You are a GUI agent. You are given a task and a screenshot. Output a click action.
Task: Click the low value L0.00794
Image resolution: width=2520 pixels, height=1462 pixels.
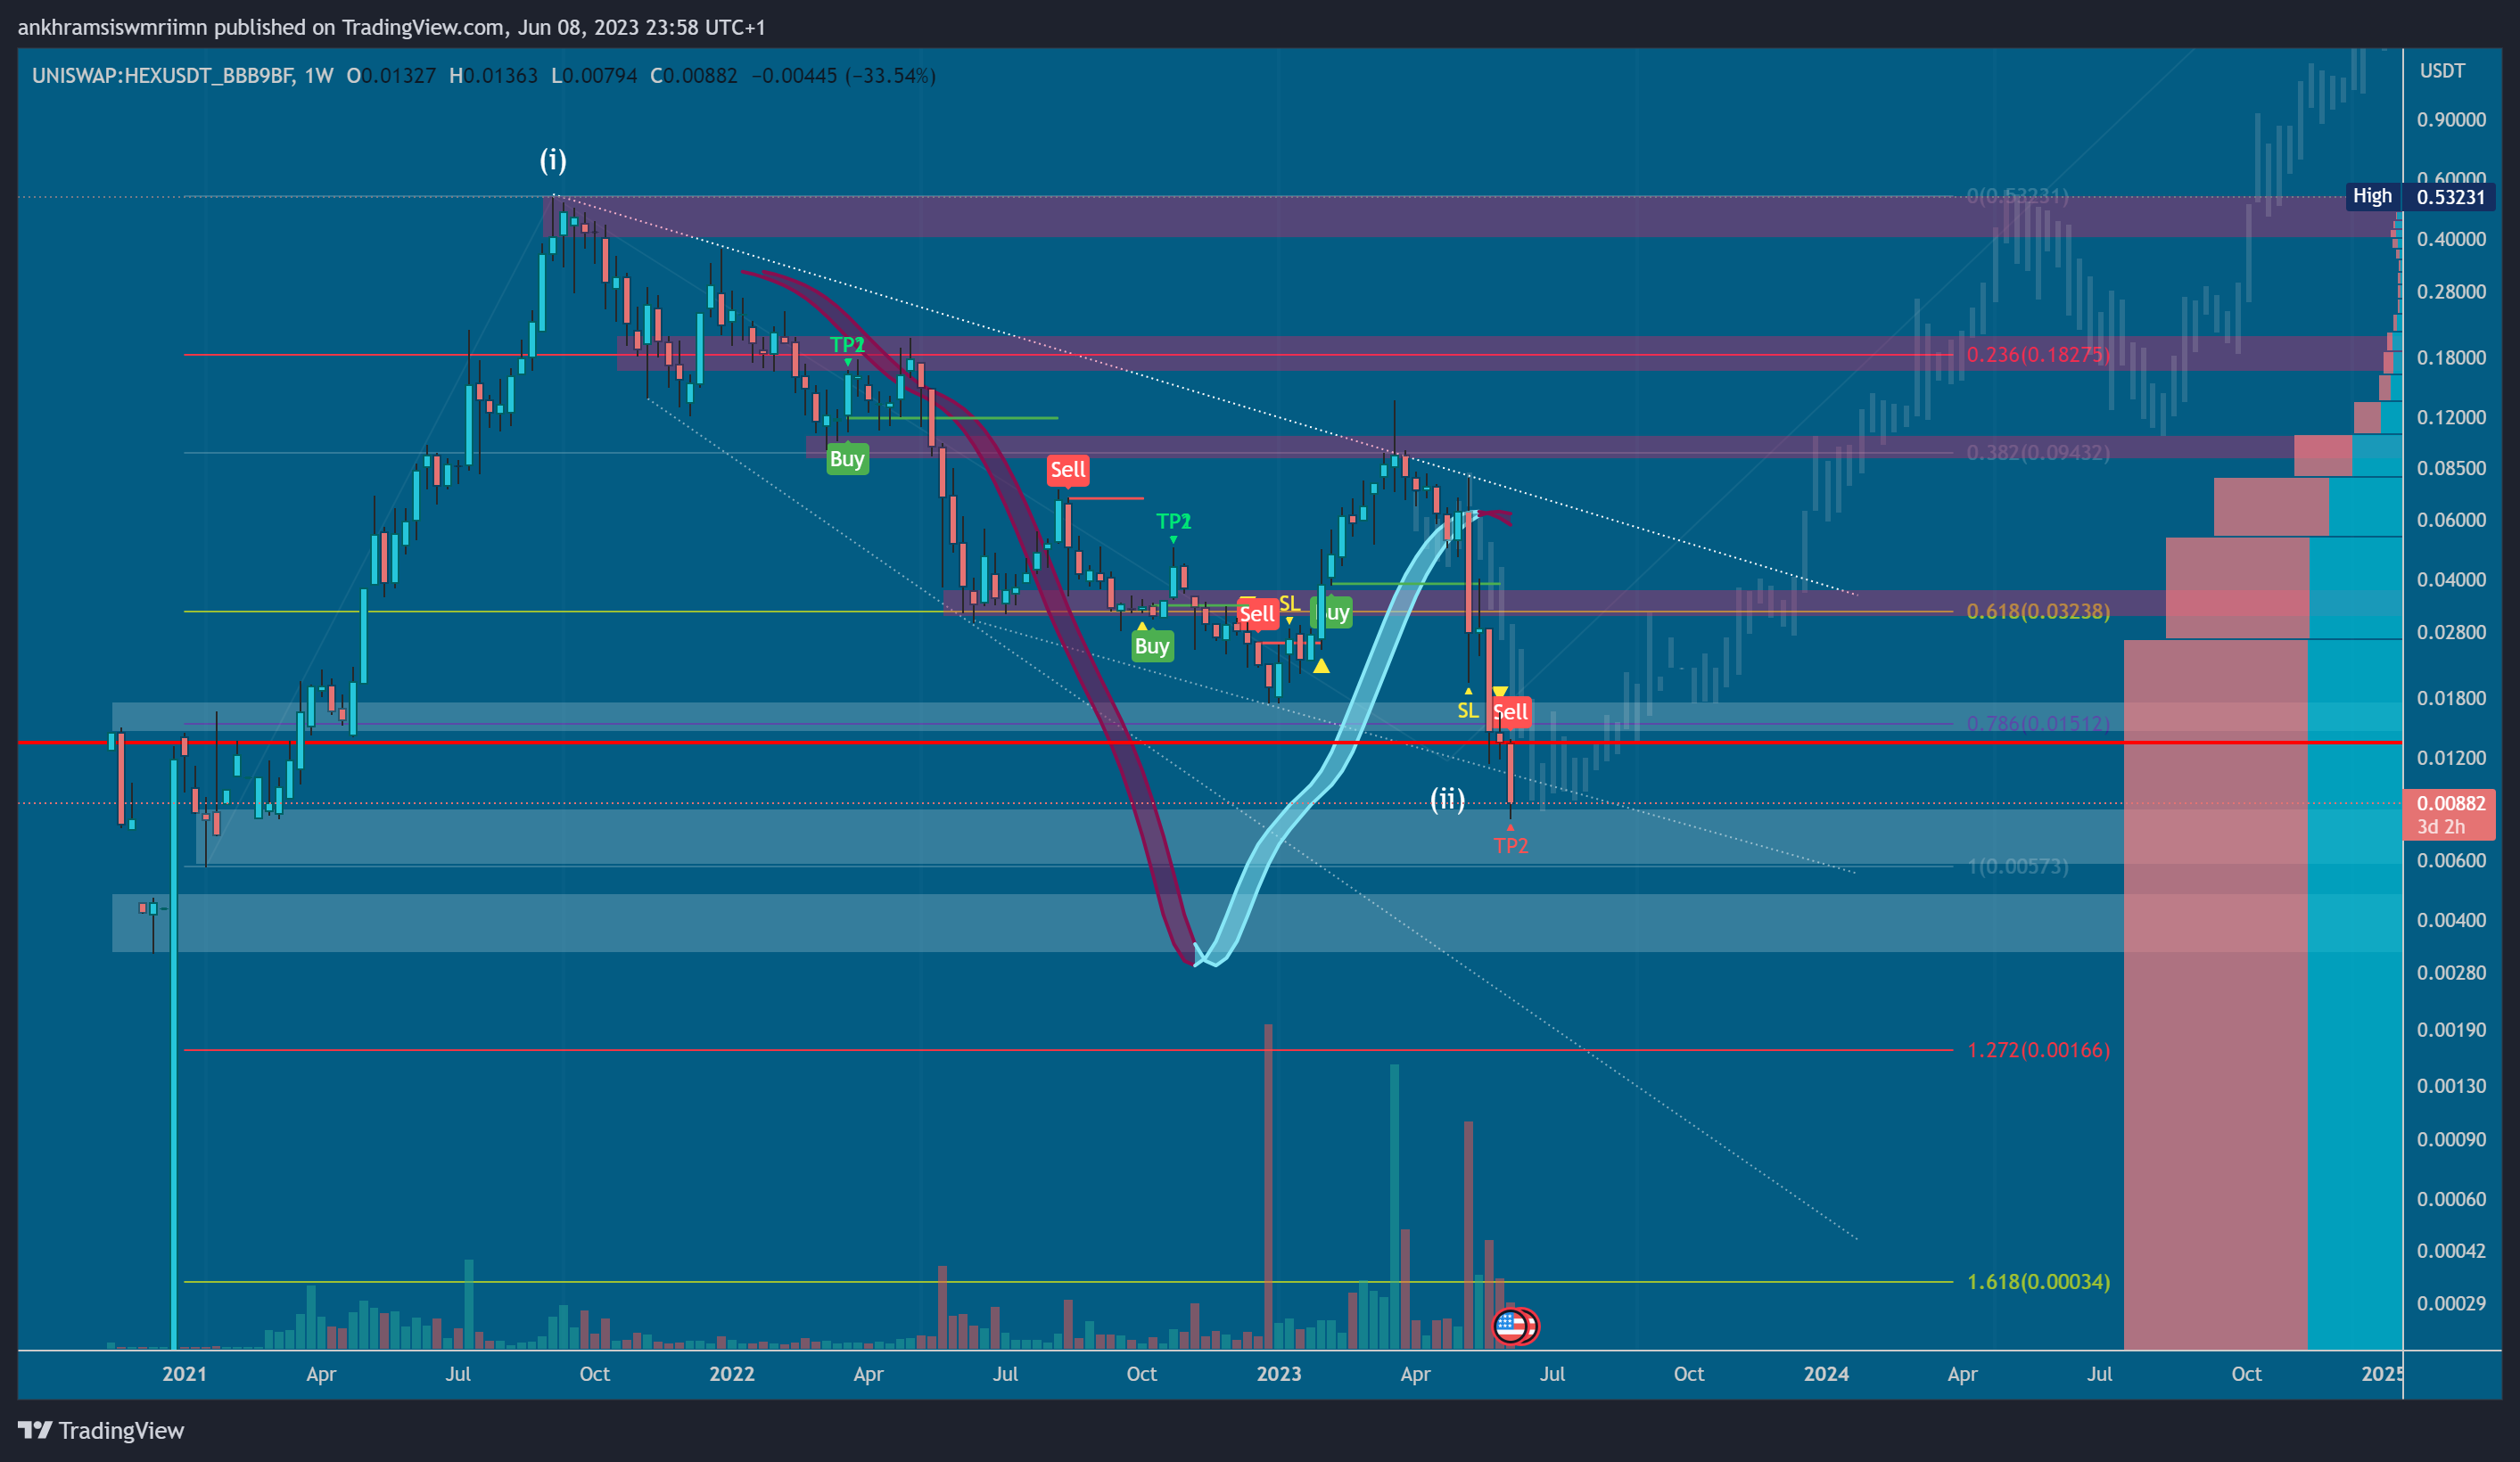594,76
